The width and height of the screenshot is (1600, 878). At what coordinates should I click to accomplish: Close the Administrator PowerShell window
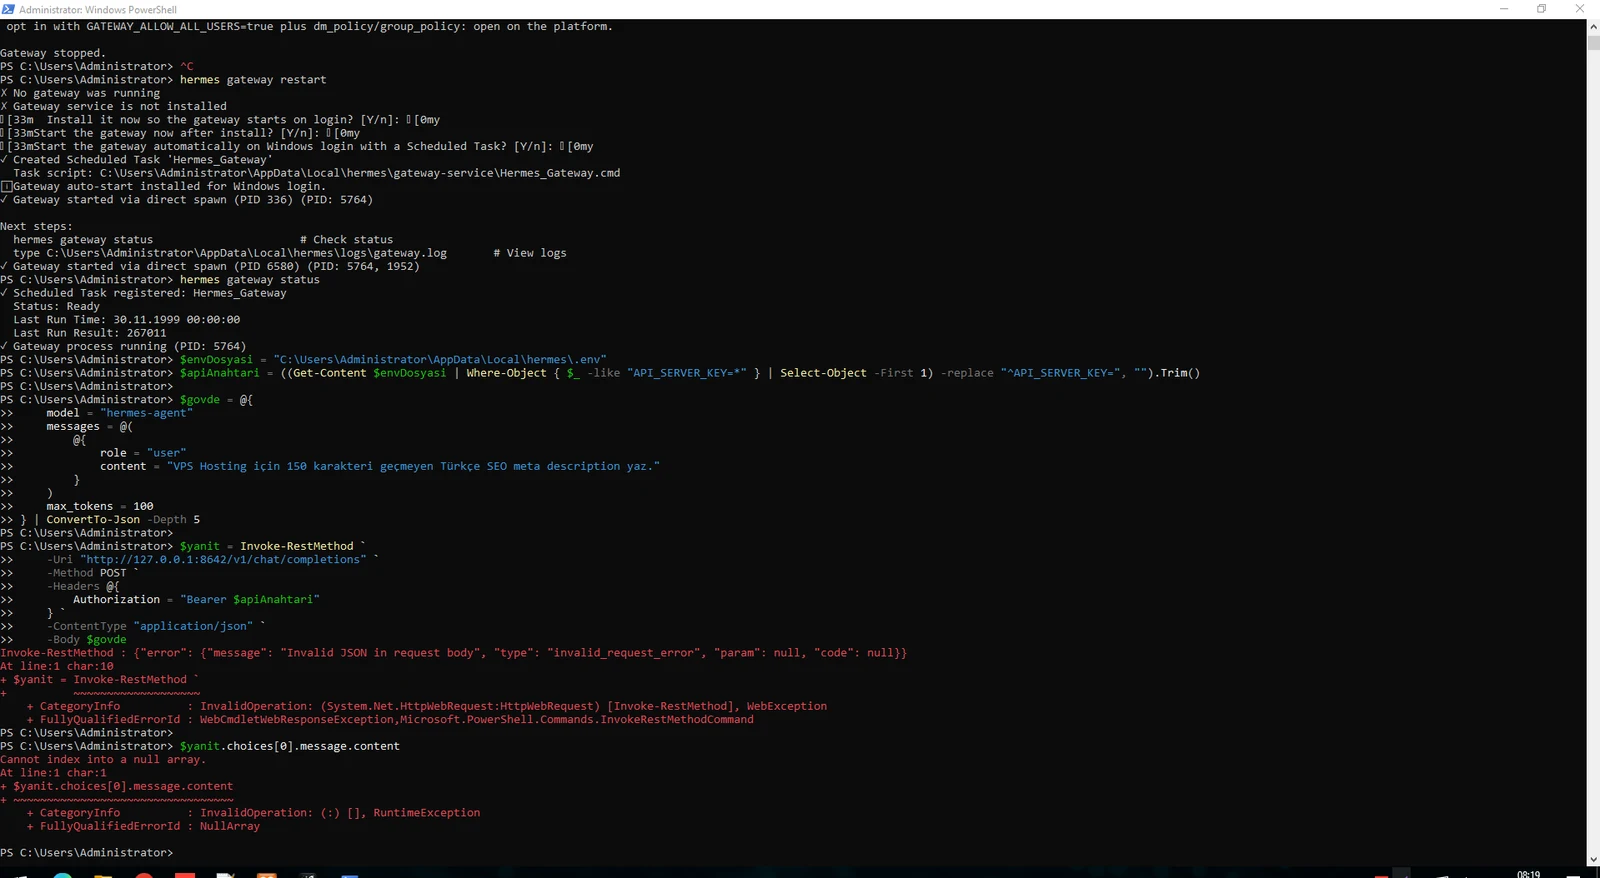(1580, 9)
